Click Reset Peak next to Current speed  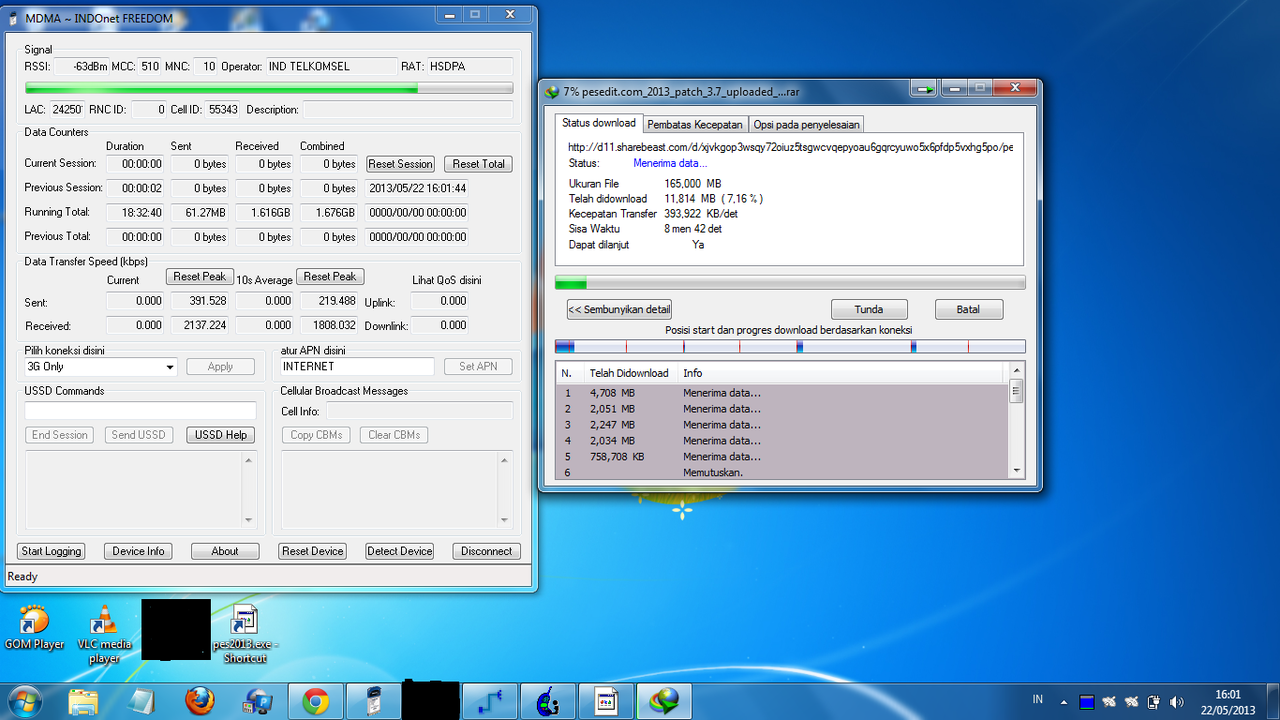pos(200,277)
